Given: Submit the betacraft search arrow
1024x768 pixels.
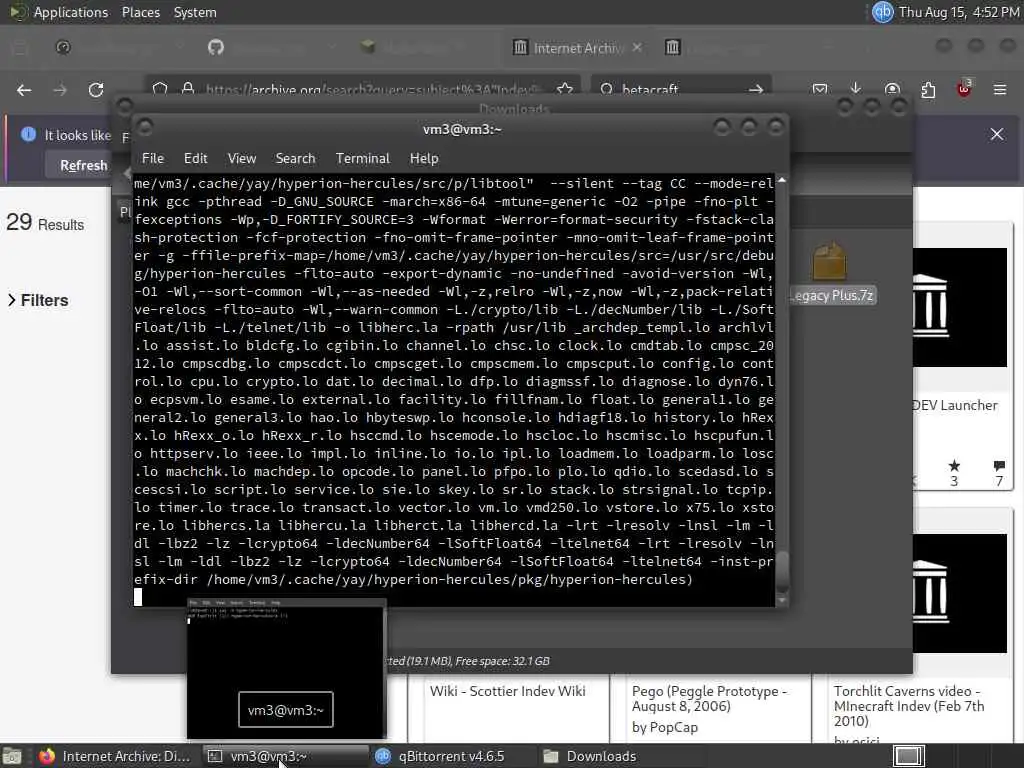Looking at the screenshot, I should tap(756, 89).
